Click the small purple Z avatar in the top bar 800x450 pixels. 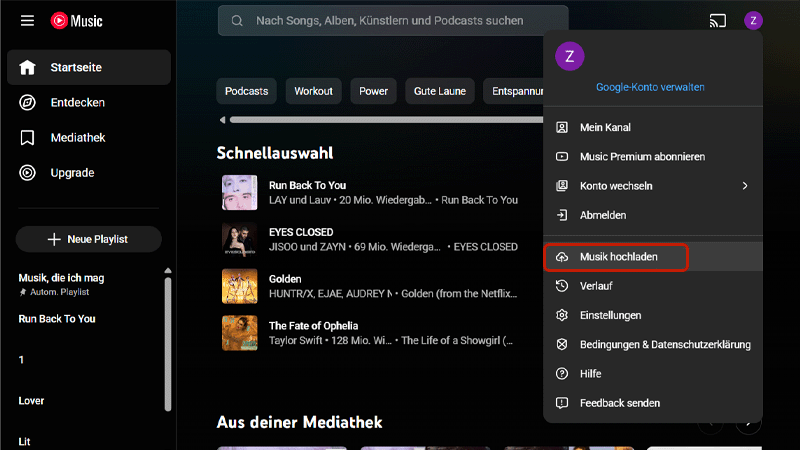tap(753, 21)
